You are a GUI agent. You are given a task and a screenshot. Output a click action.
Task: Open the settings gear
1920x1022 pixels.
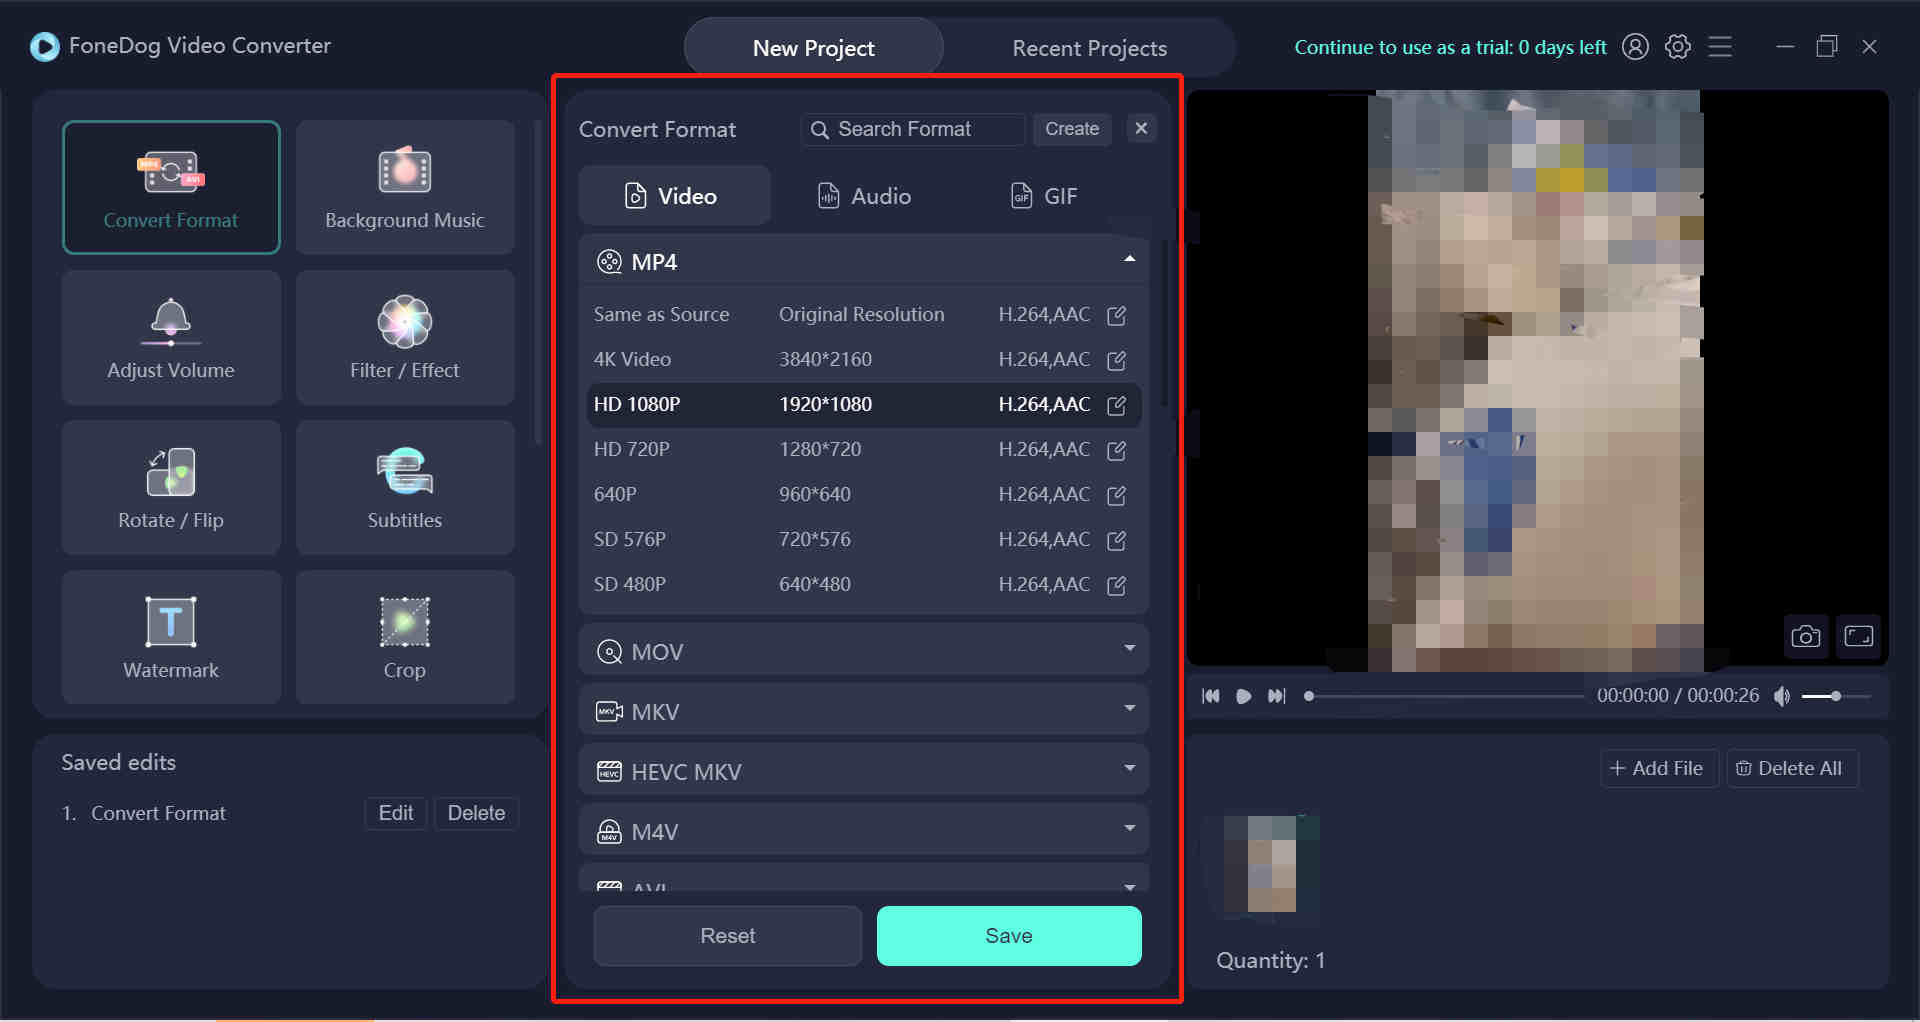[x=1678, y=47]
